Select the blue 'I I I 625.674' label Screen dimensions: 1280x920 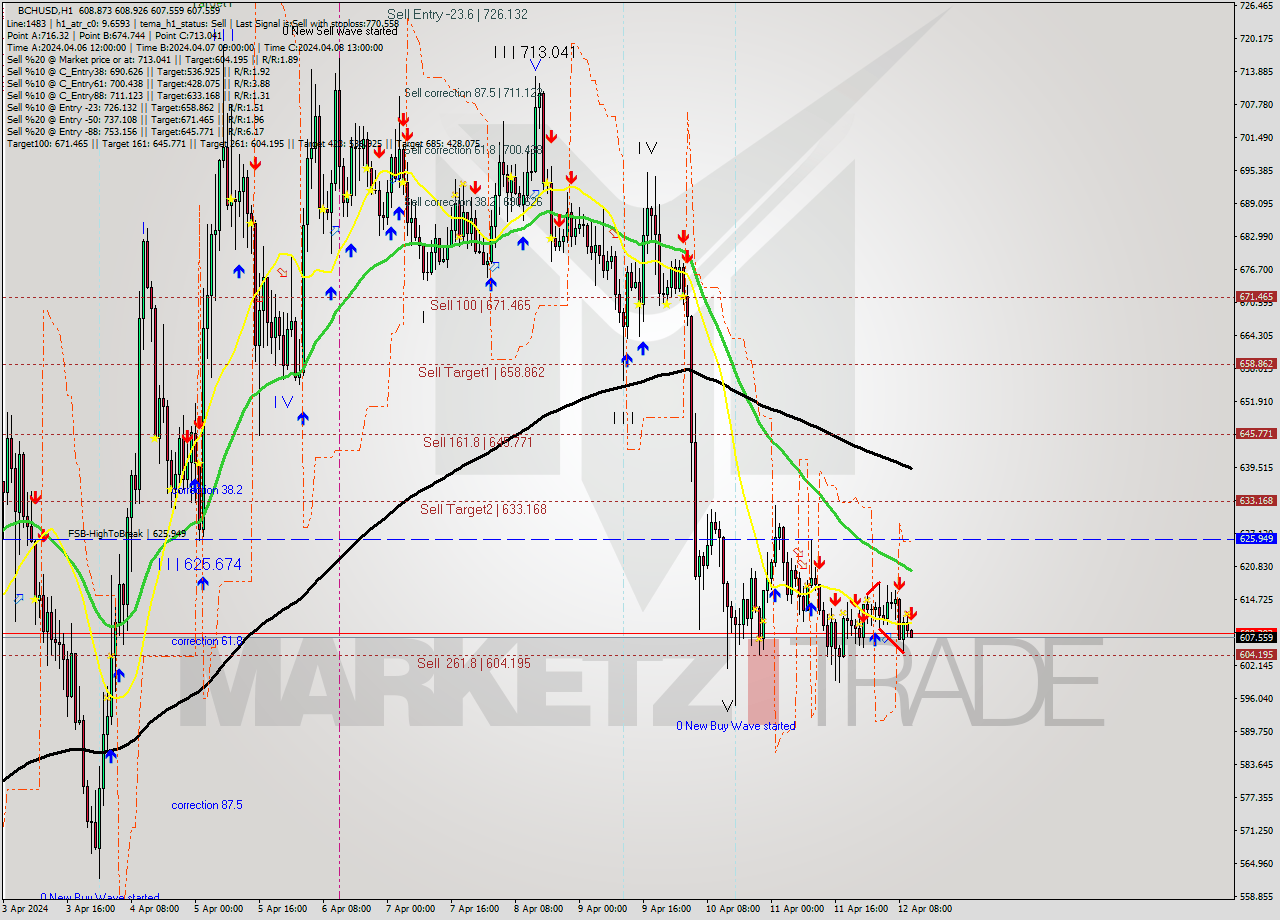tap(200, 565)
